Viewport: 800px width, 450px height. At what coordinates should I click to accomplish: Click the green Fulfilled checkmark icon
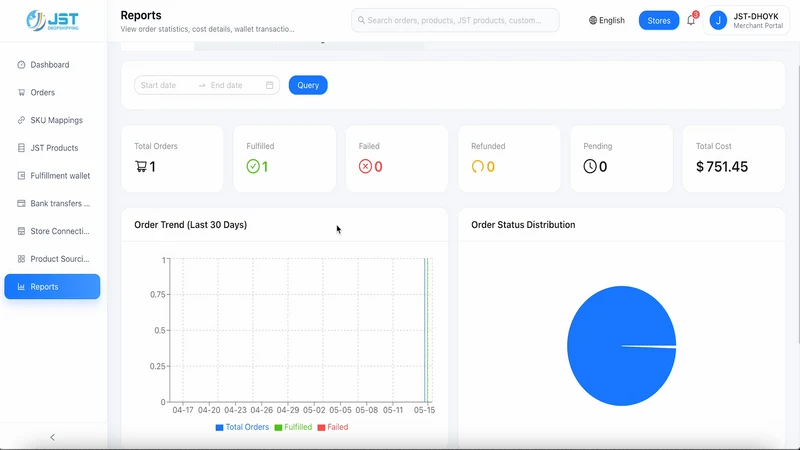(253, 166)
